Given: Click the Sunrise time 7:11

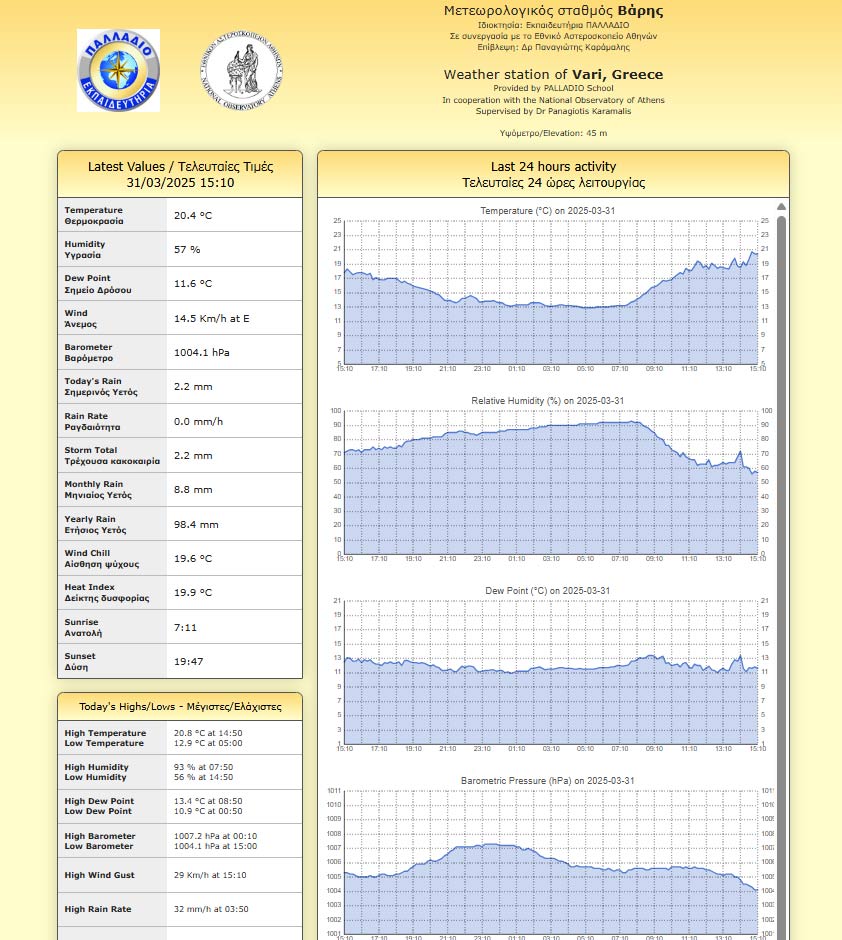Looking at the screenshot, I should click(x=184, y=627).
